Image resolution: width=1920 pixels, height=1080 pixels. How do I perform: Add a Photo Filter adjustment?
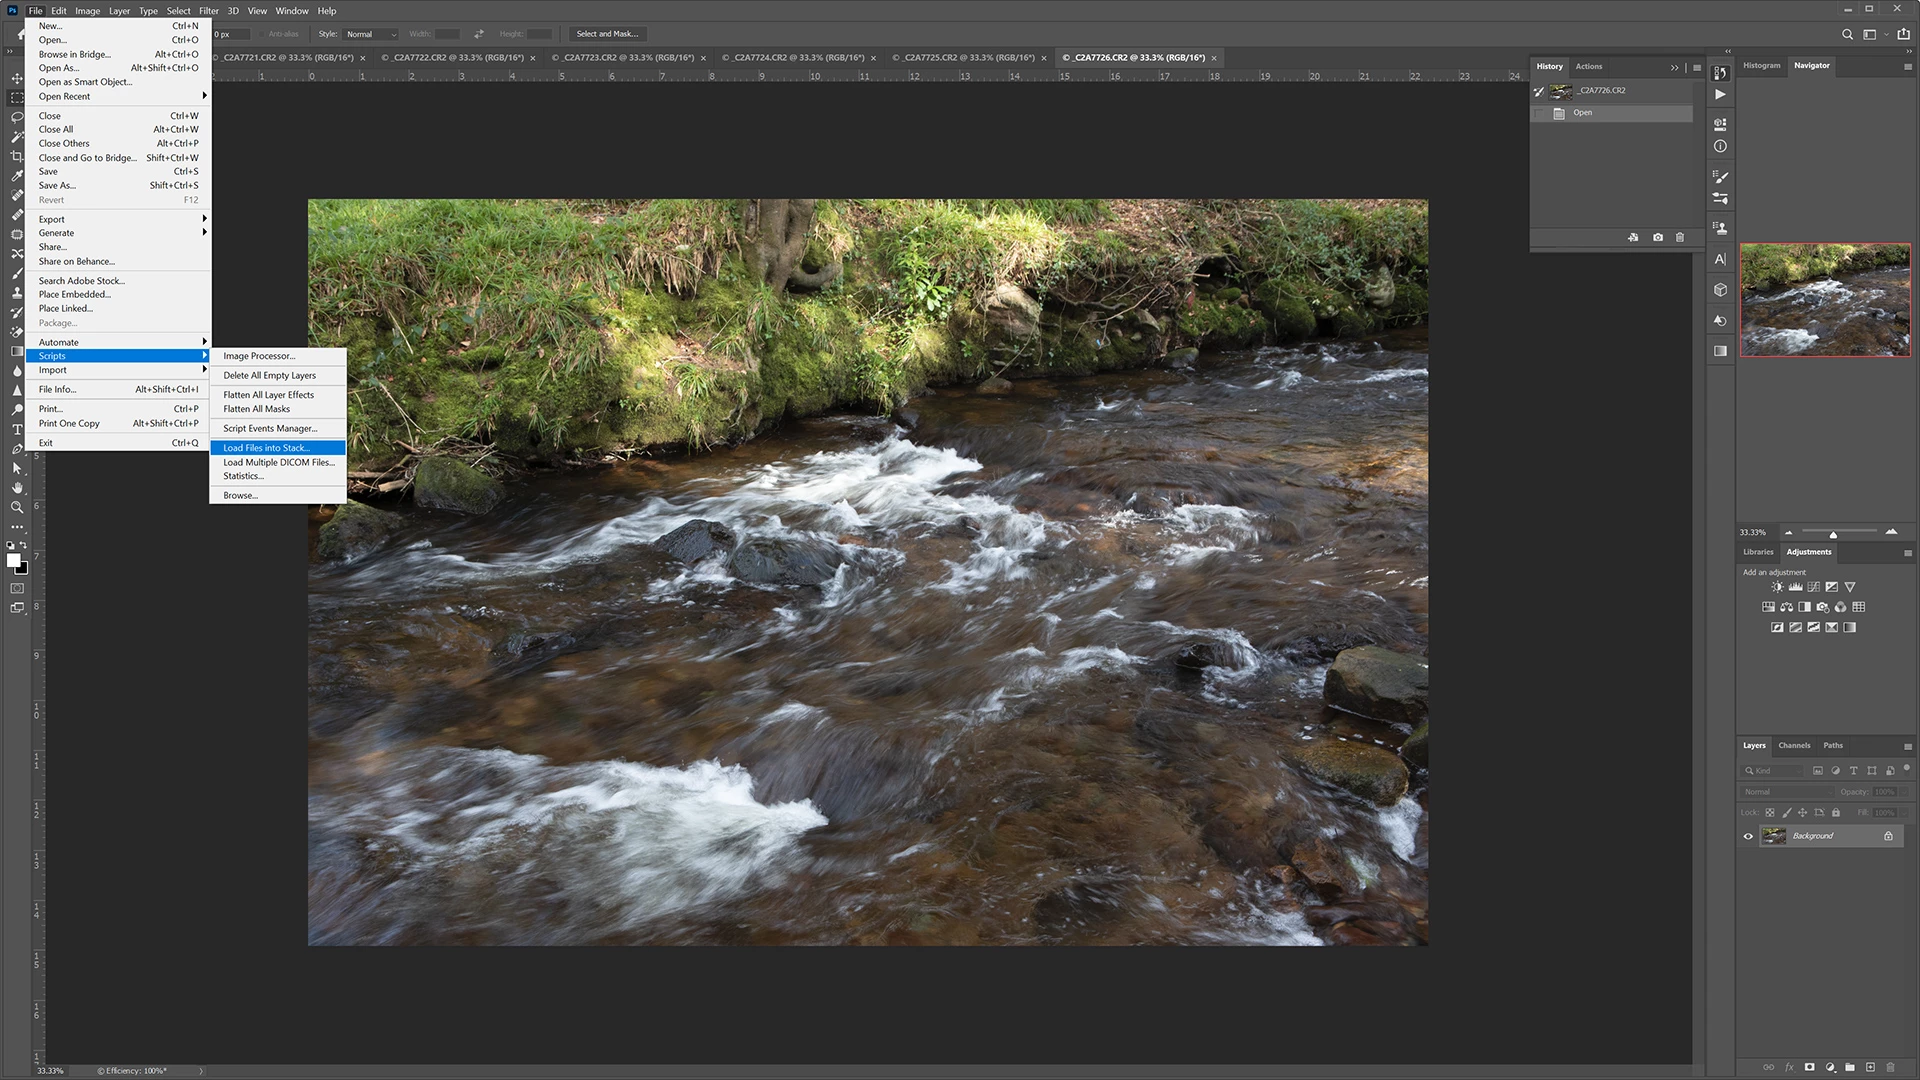click(1822, 607)
